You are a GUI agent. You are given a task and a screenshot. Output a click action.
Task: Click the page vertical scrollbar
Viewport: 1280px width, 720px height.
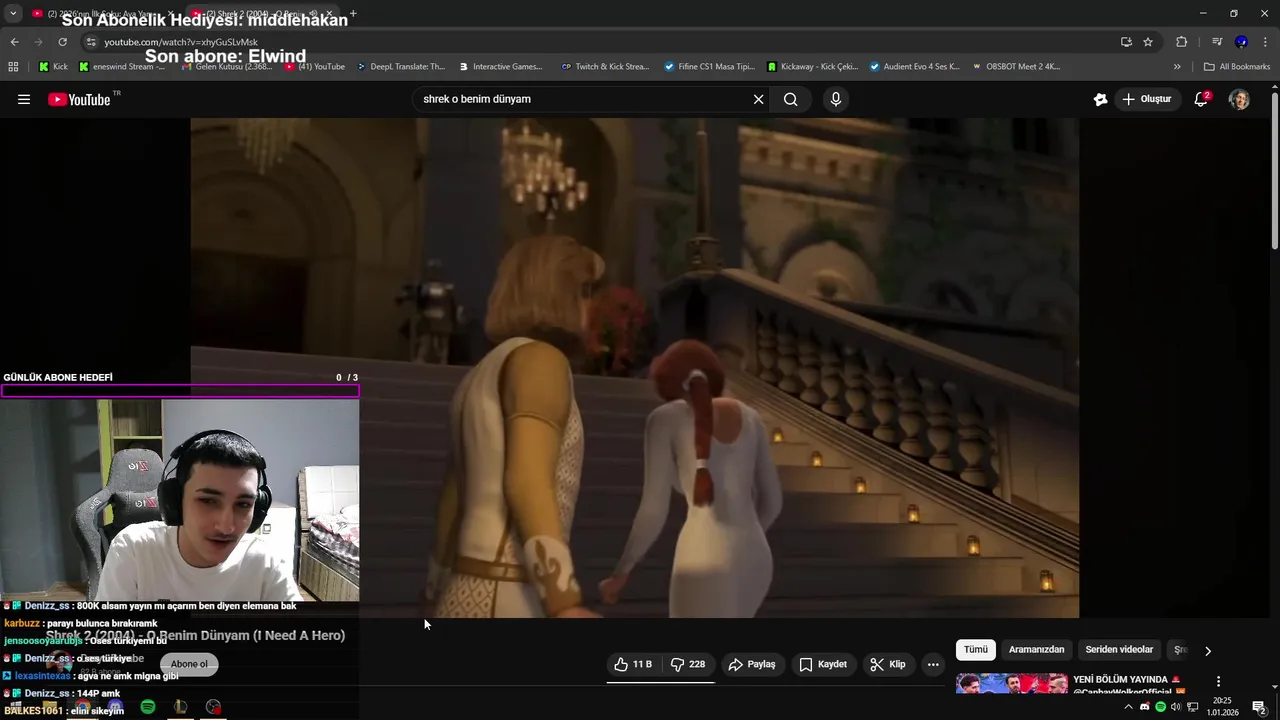1274,170
